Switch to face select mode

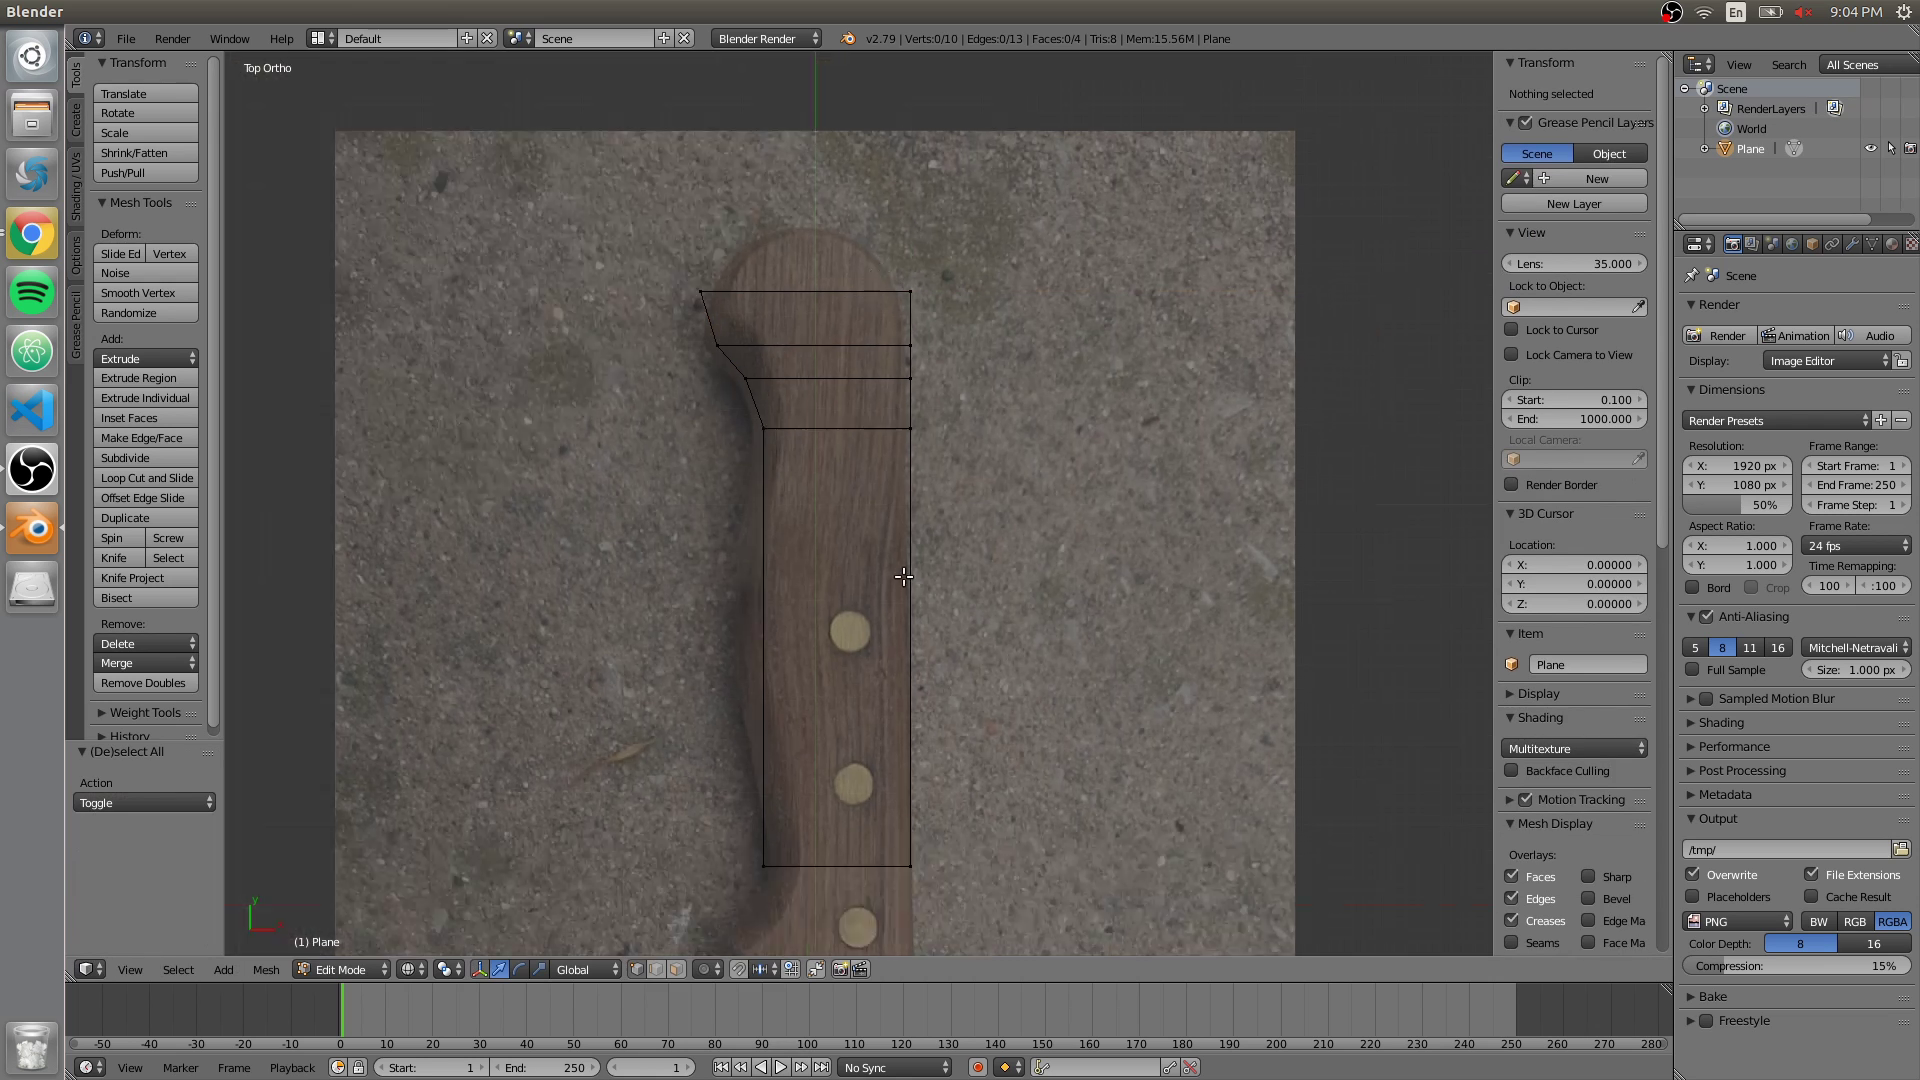[676, 969]
